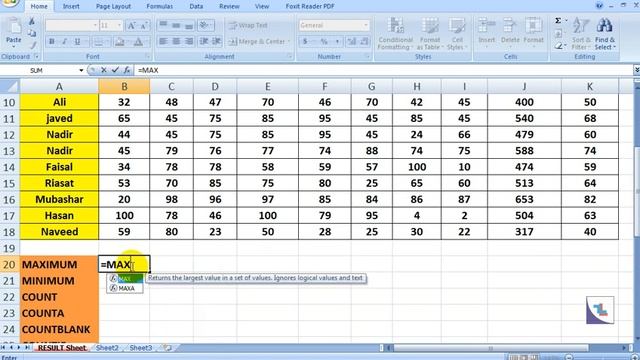Click the Increase Indent icon

pyautogui.click(x=217, y=41)
